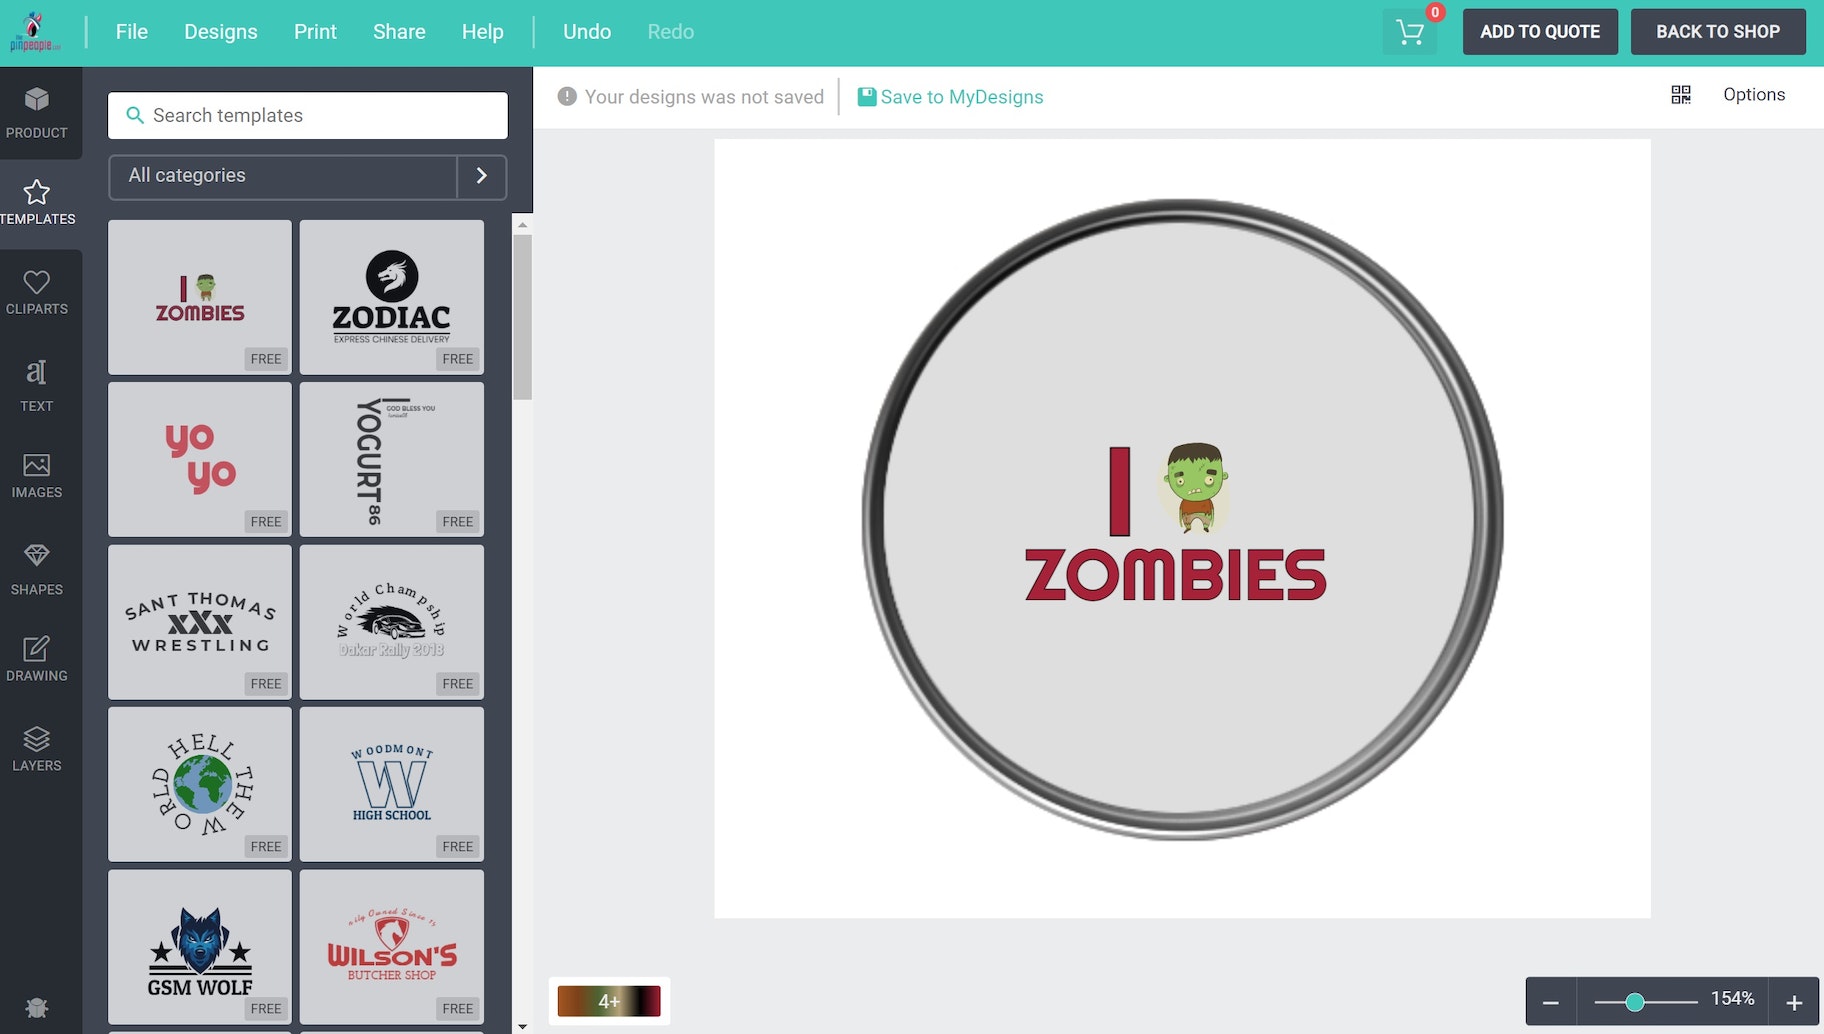Open the shopping cart icon

coord(1410,32)
